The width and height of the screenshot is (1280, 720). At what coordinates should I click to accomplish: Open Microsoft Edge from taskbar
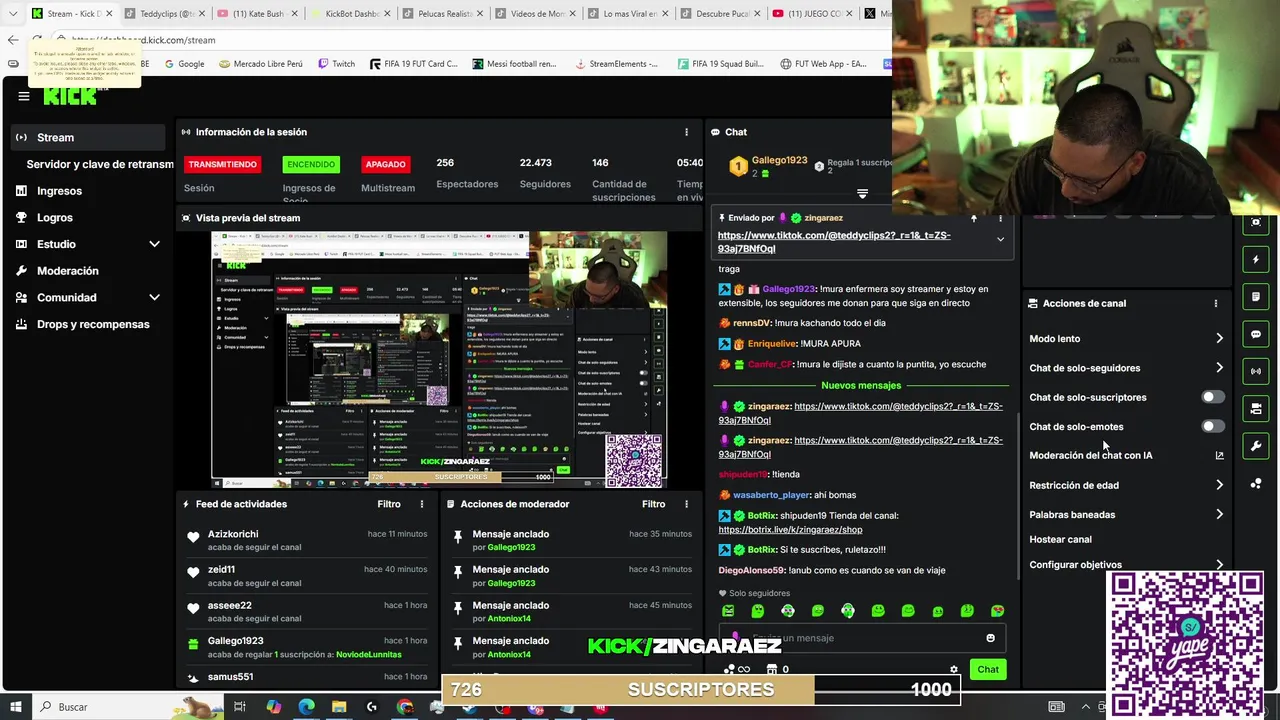click(x=306, y=707)
